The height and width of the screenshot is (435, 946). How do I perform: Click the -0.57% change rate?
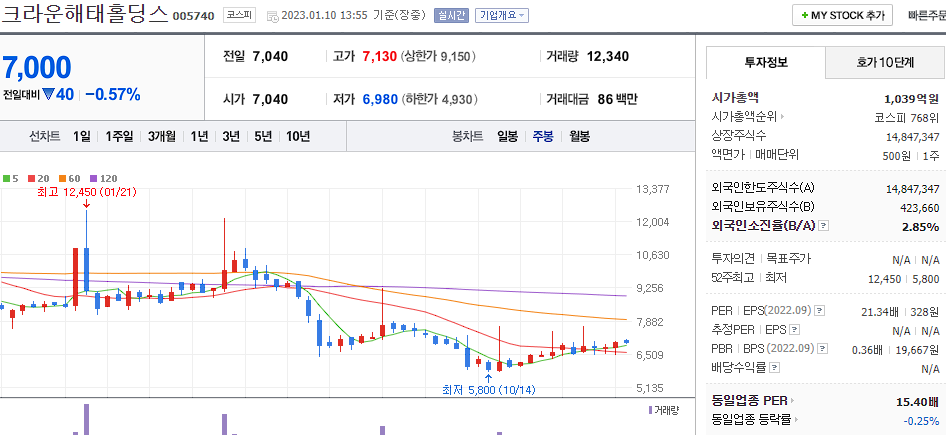113,94
